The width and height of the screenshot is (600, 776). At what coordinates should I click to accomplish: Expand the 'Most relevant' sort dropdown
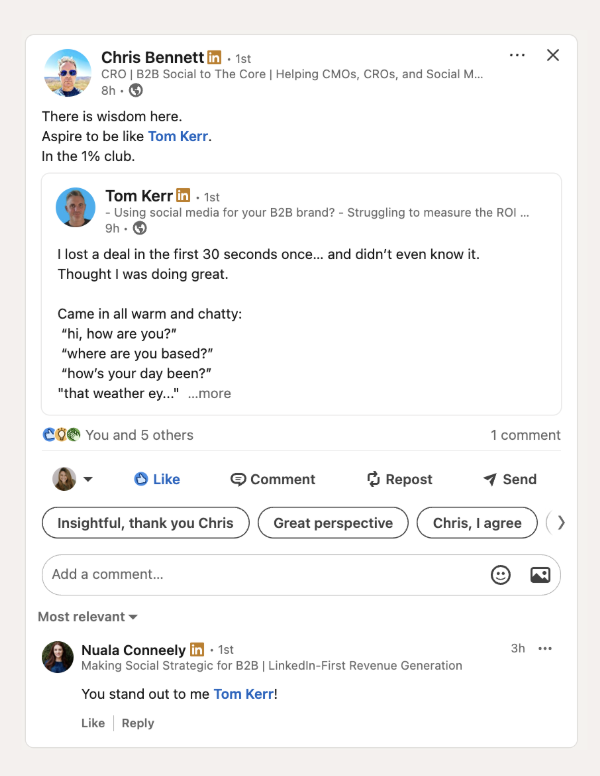[88, 617]
